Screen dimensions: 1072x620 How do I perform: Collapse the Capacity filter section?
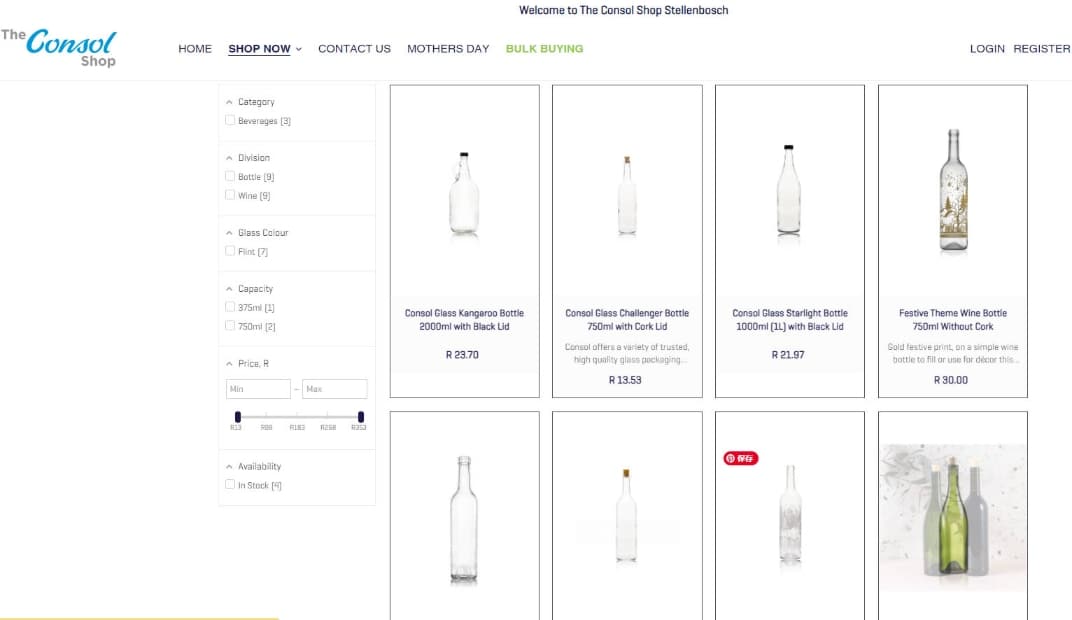tap(229, 289)
